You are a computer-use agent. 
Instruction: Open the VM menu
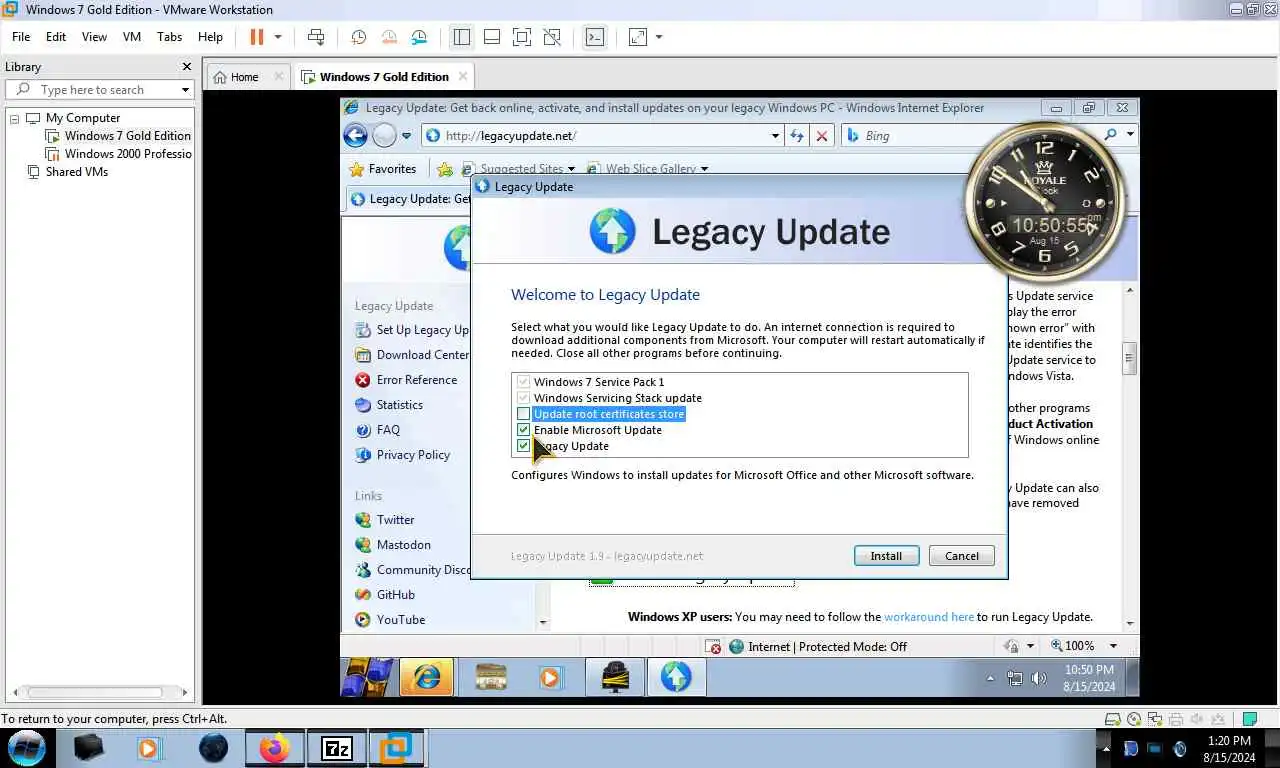coord(132,36)
